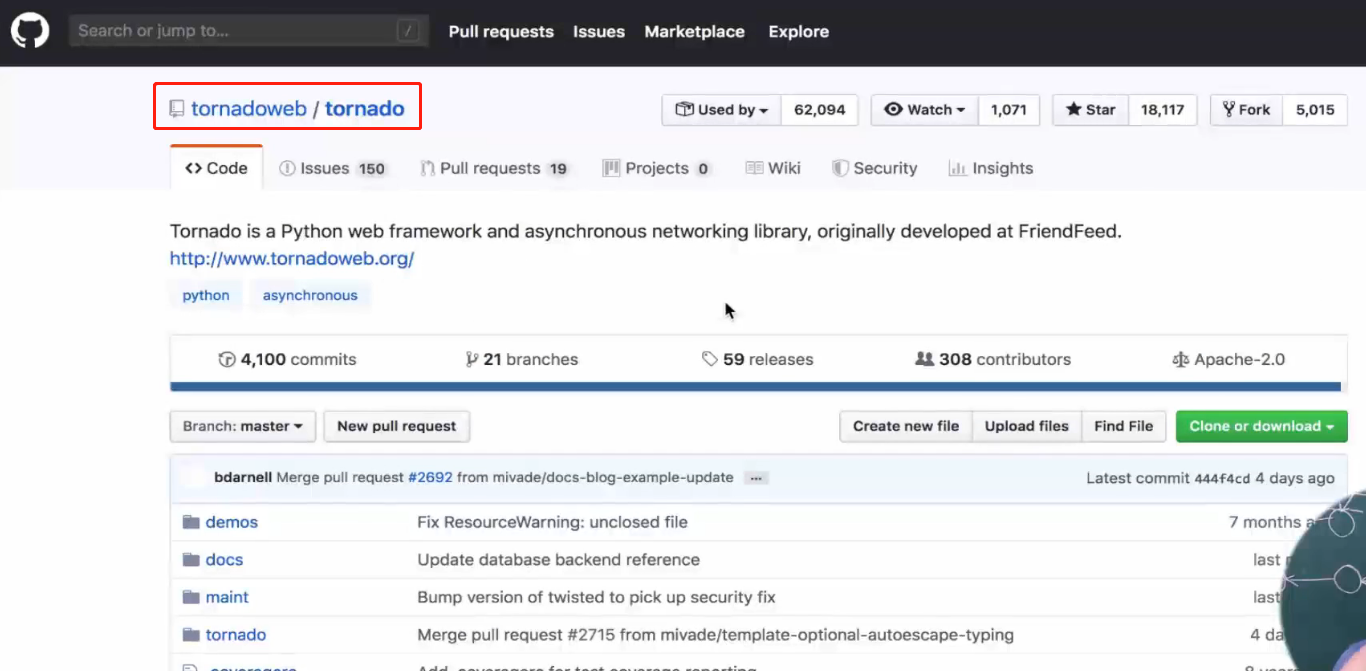Click the Apache-2.0 license scale icon
The height and width of the screenshot is (671, 1366).
1181,360
